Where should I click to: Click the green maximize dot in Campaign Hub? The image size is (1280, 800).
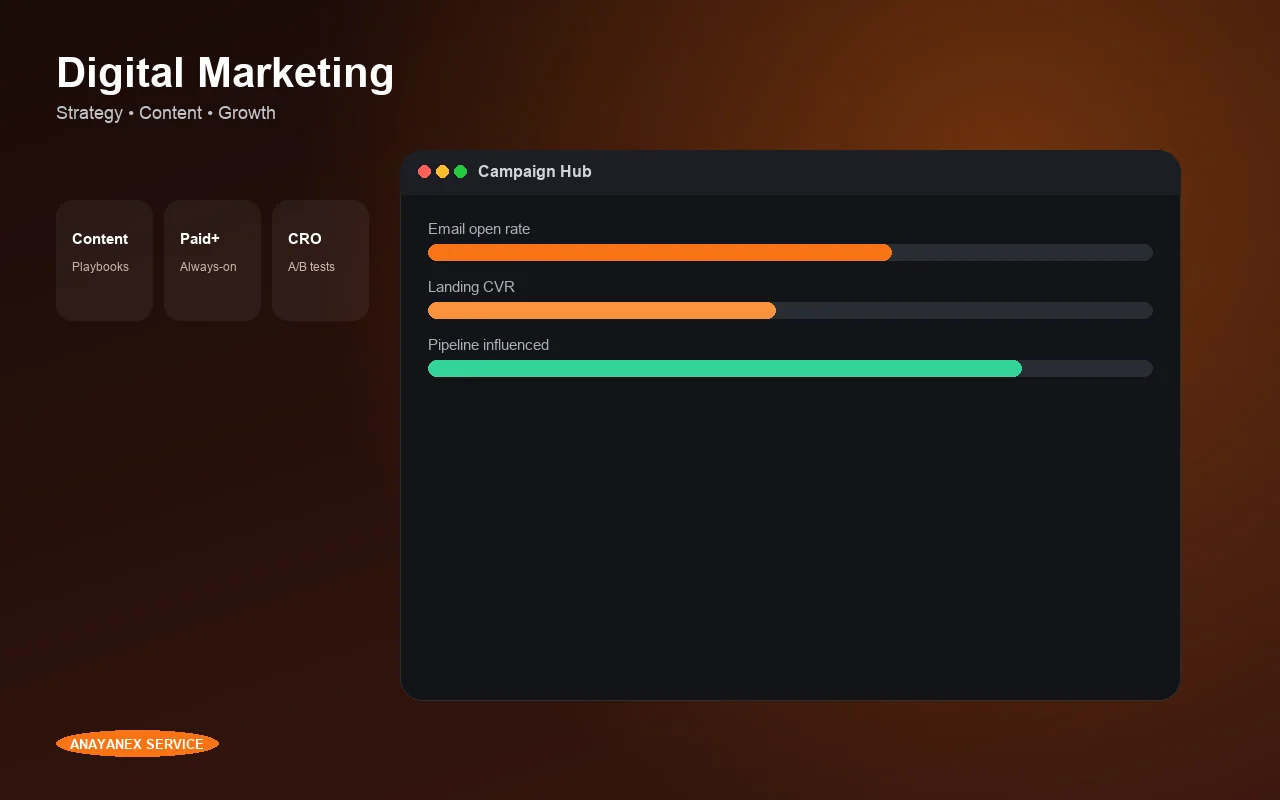[461, 172]
